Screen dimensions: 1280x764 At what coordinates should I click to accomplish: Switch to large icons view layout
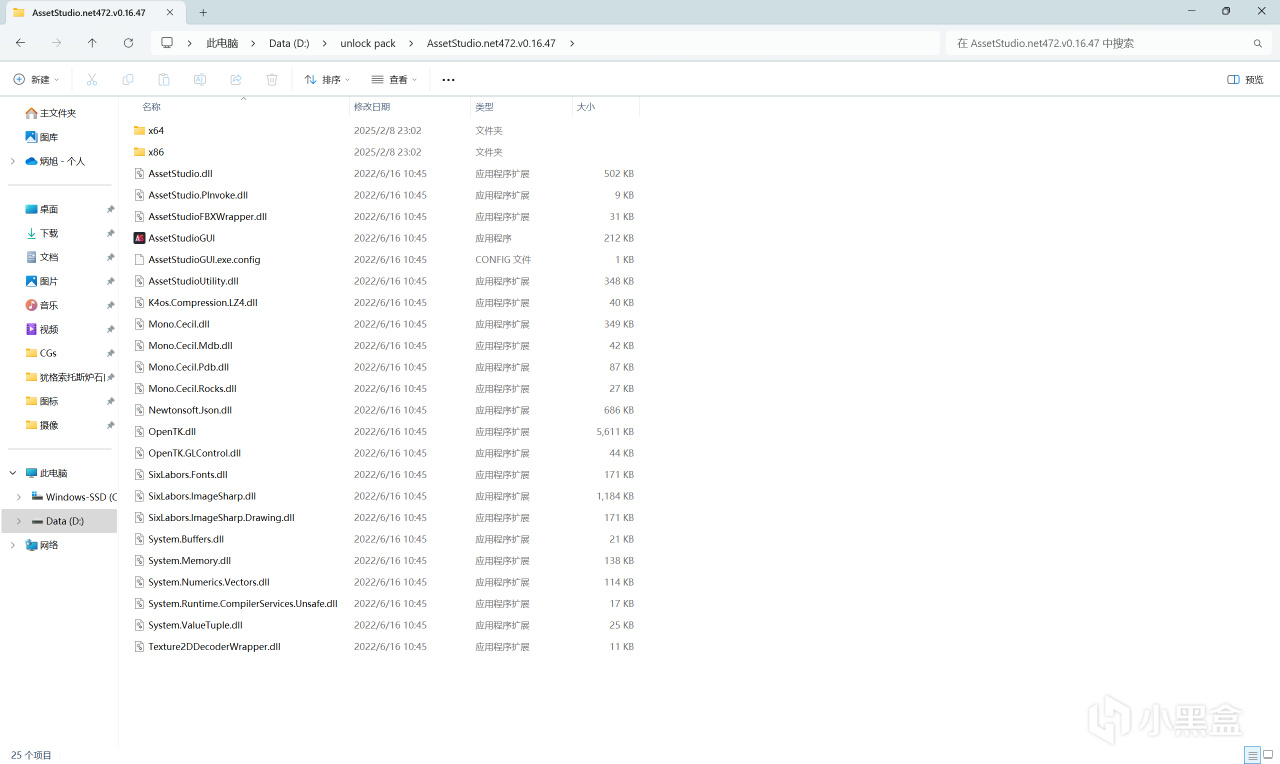tap(1268, 754)
